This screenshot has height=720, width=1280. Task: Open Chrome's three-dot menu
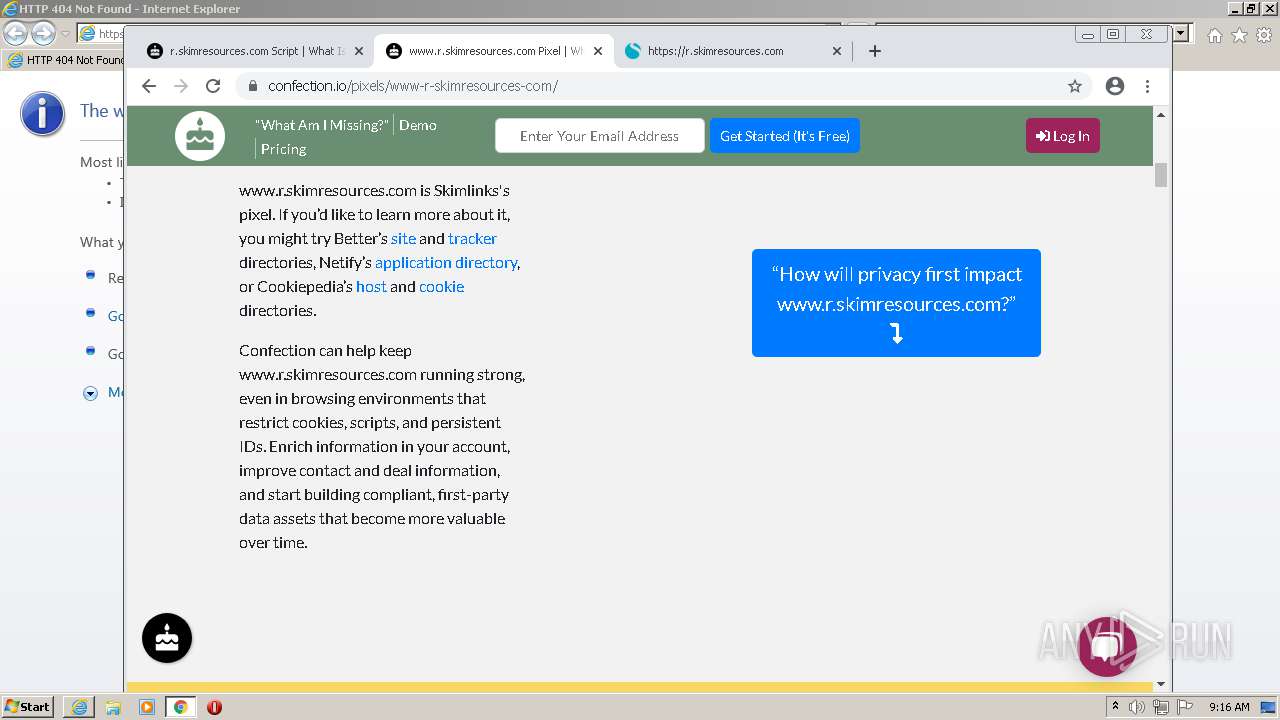tap(1148, 86)
